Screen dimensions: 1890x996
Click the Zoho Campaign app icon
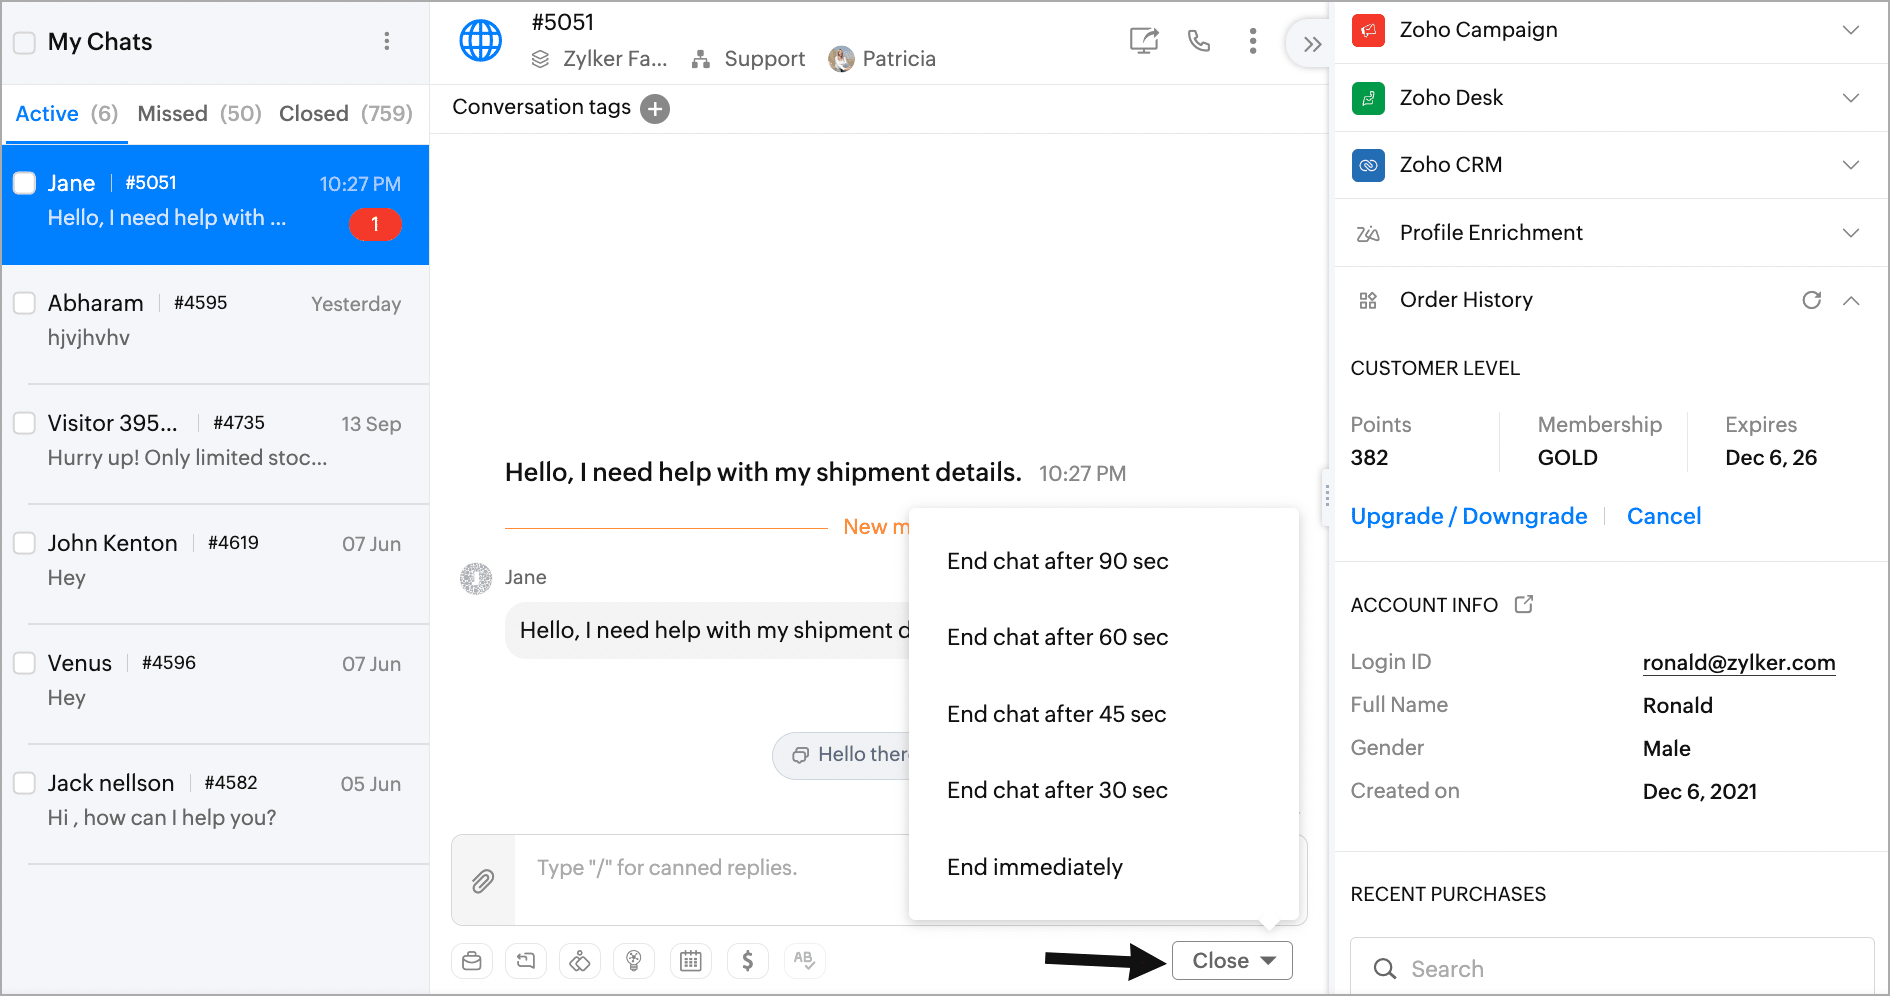click(x=1368, y=30)
